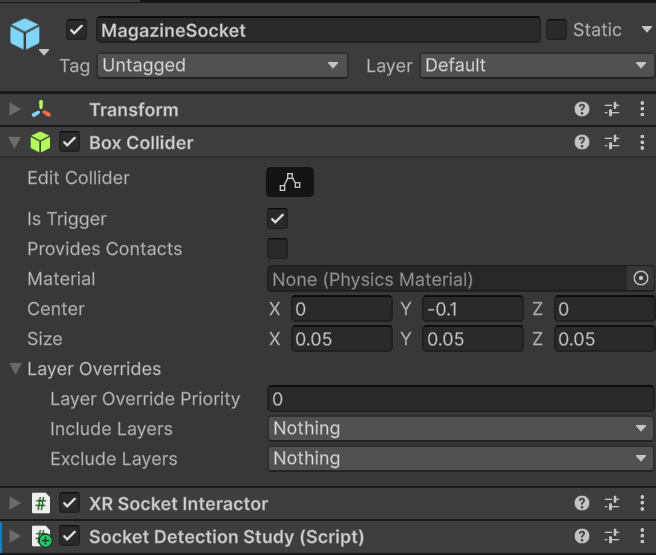Image resolution: width=656 pixels, height=555 pixels.
Task: Open Socket Detection Study help icon
Action: 582,537
